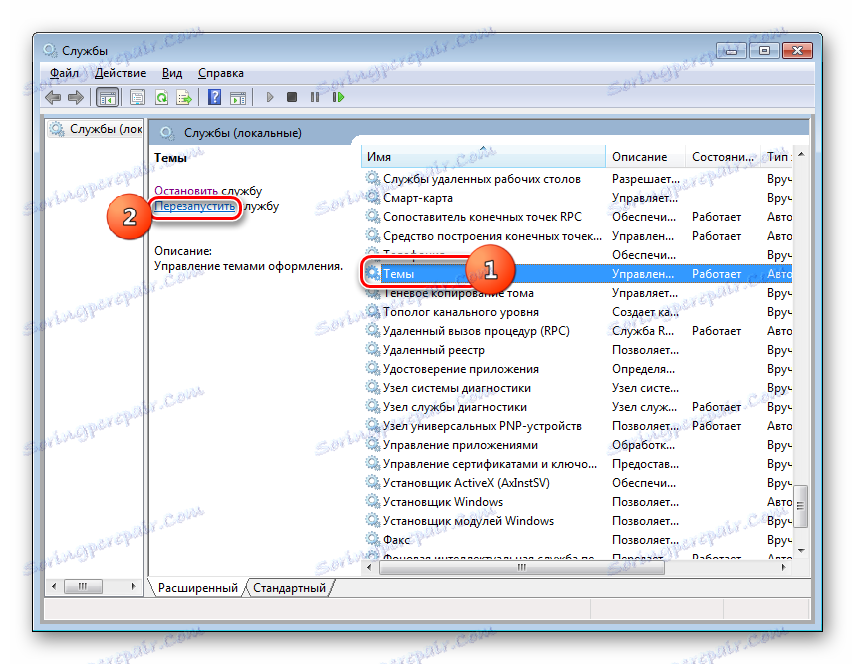Click the Restart Service icon in toolbar

[338, 98]
